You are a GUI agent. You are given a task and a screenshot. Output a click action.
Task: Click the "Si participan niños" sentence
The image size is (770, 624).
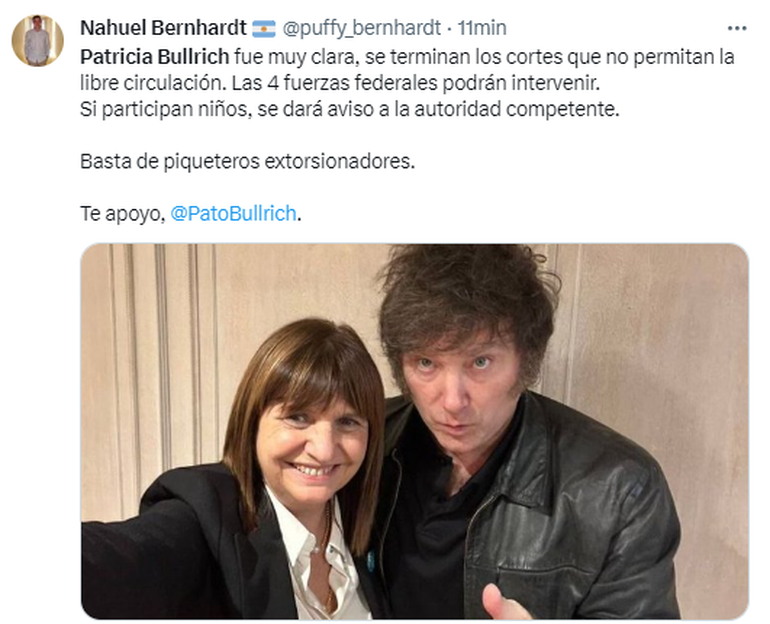(x=350, y=109)
